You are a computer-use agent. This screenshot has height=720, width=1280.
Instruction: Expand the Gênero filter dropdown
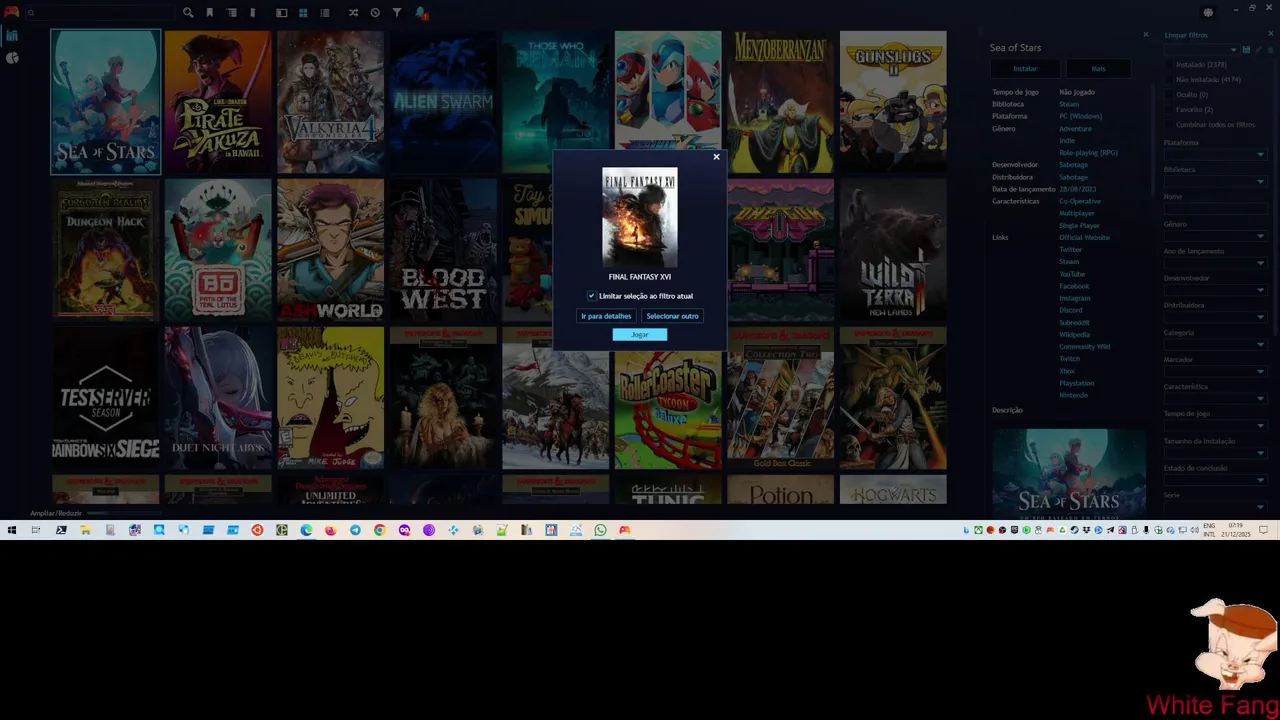pos(1260,236)
